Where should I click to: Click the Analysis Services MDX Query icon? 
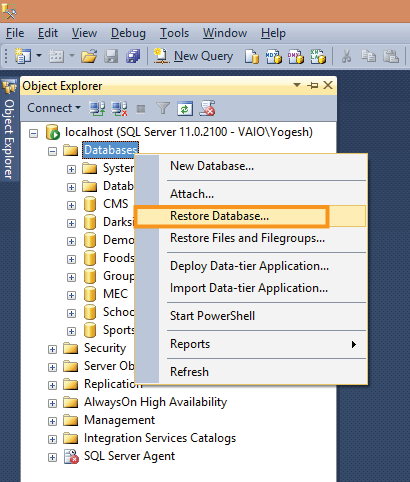coord(274,56)
